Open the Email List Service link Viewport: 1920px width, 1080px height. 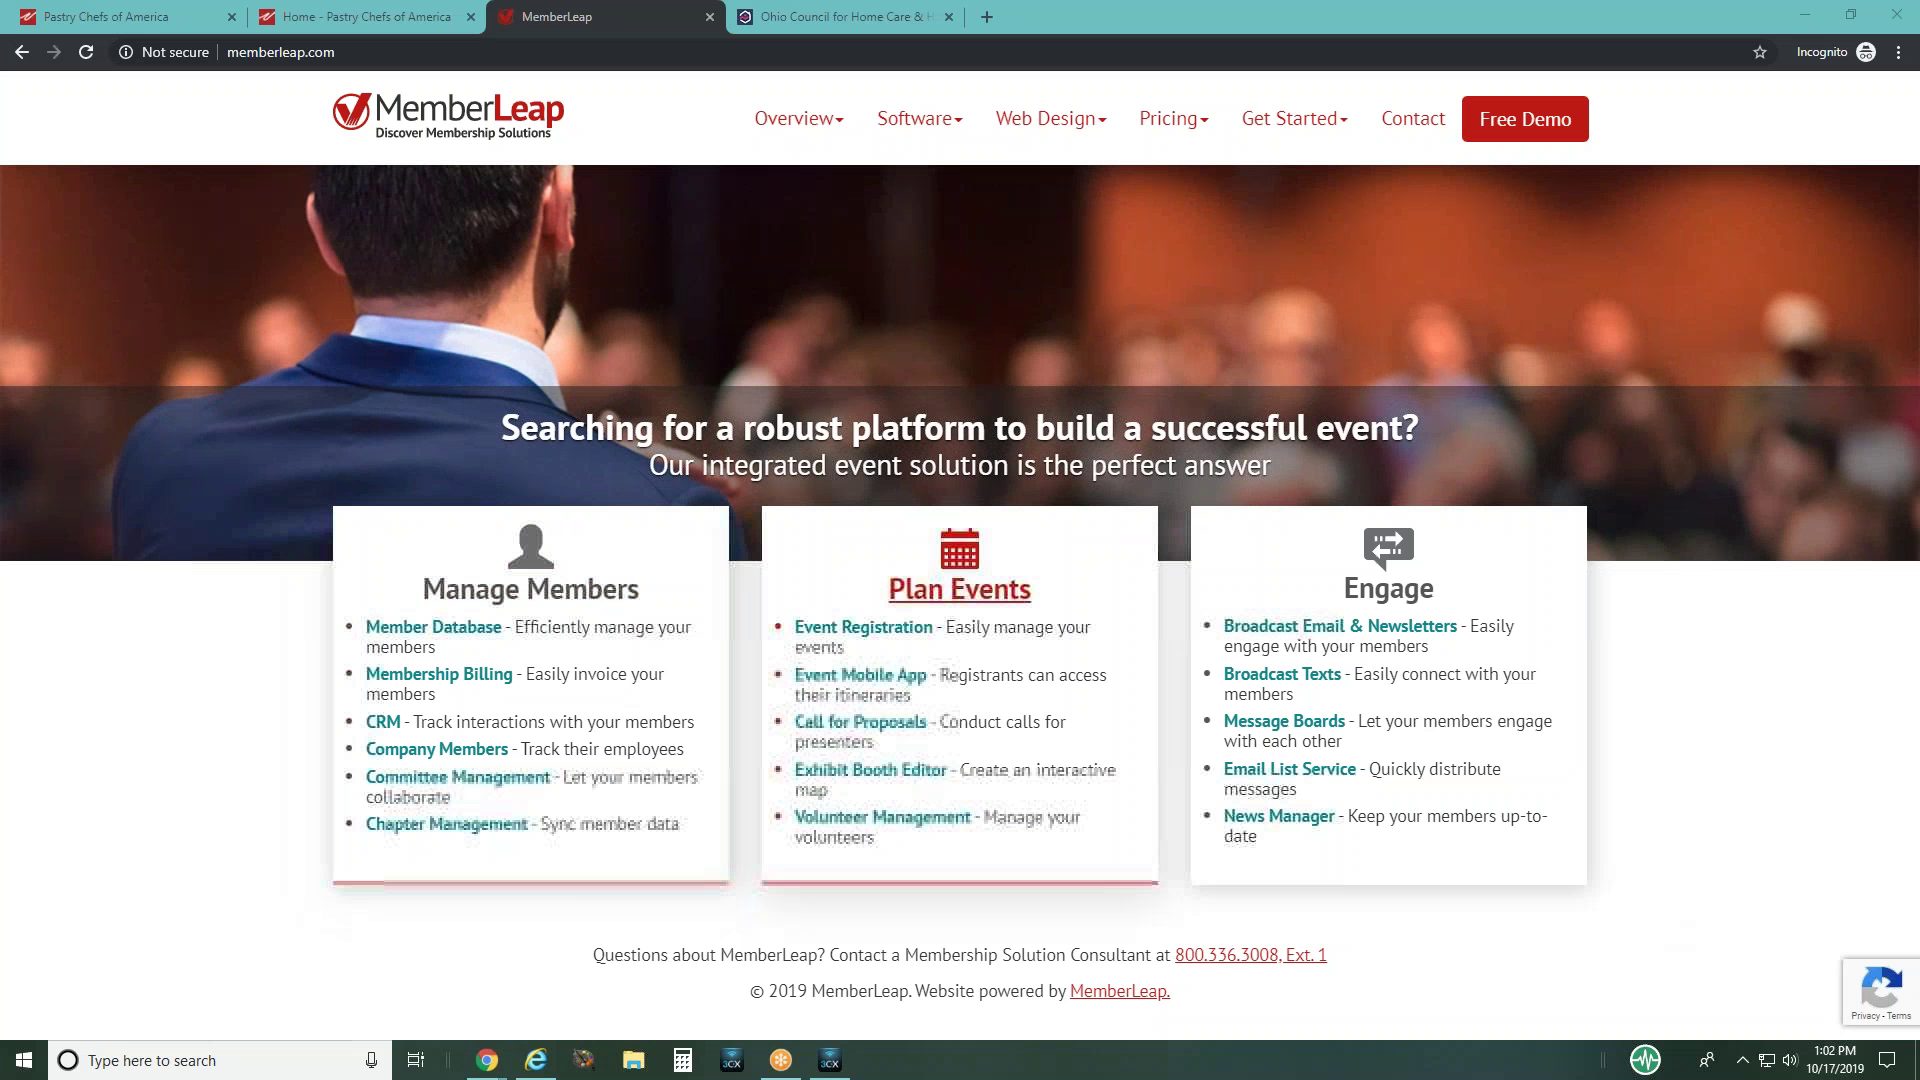[x=1290, y=769]
